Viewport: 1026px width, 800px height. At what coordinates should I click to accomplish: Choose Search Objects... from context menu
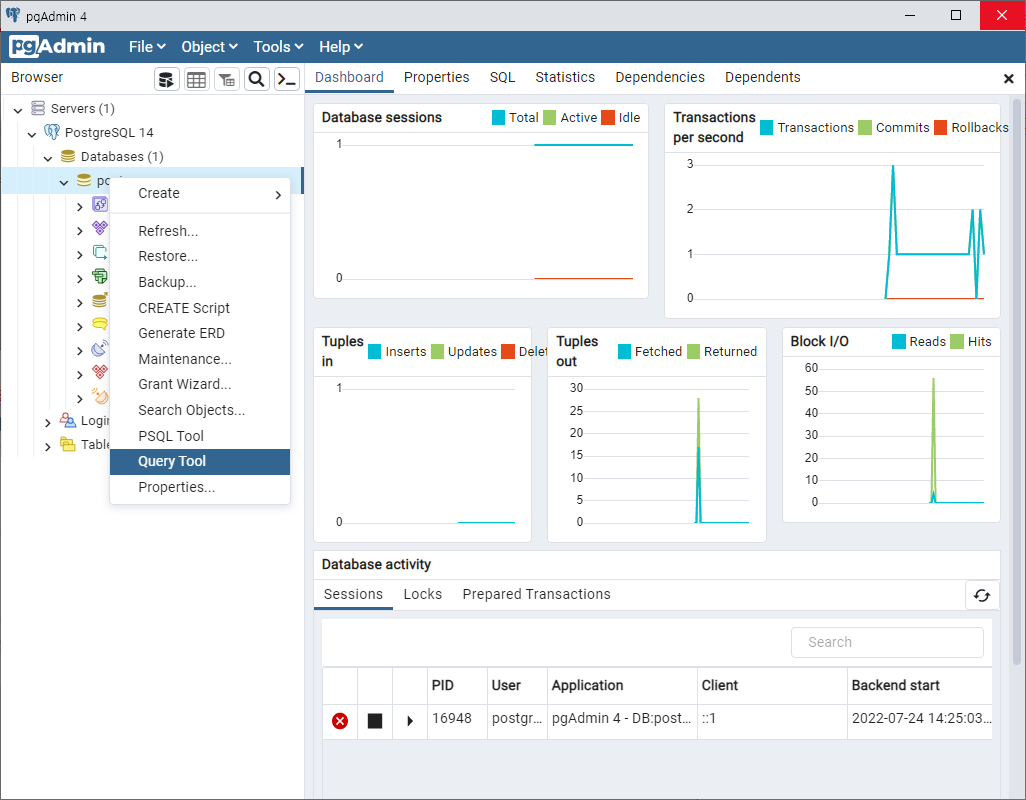(200, 410)
